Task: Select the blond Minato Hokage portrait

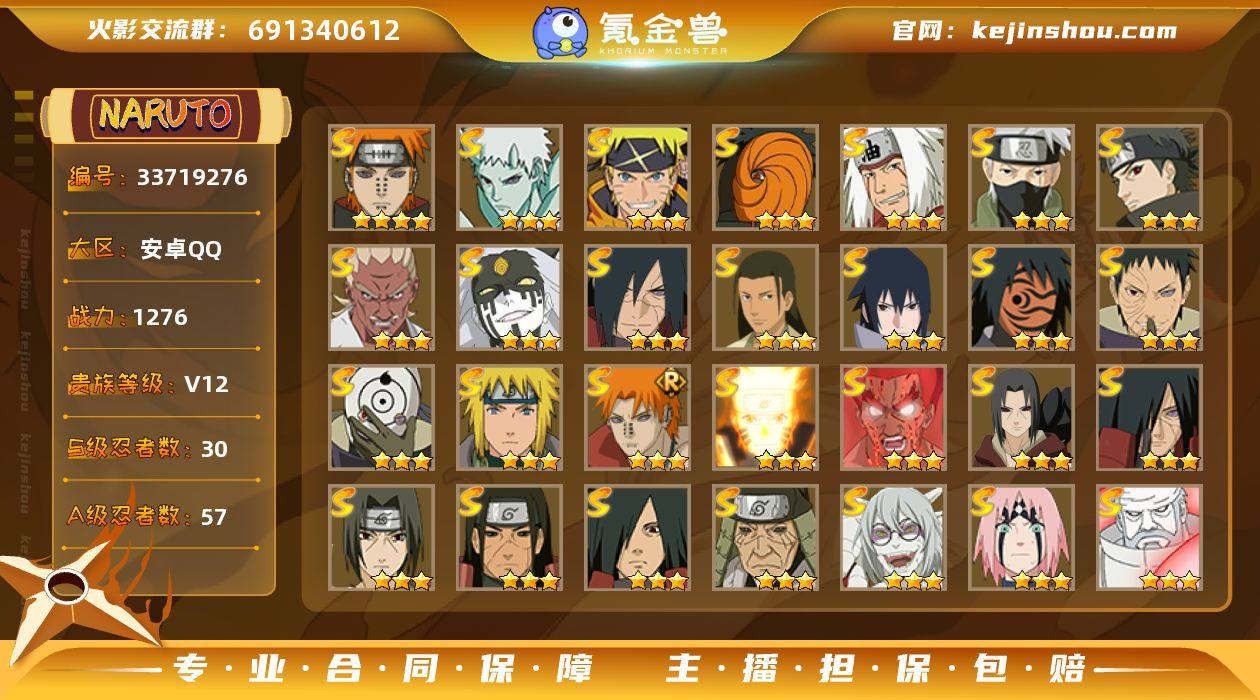Action: [509, 418]
